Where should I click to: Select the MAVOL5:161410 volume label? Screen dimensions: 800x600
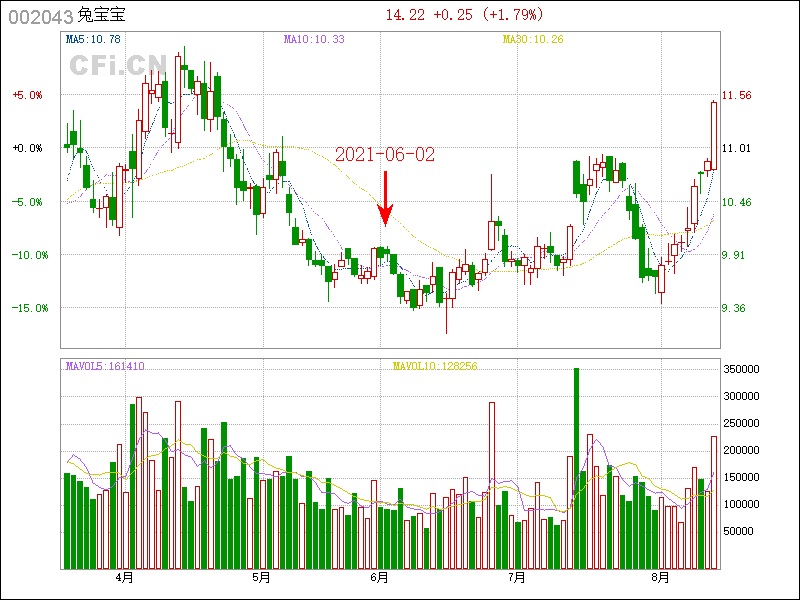(x=105, y=366)
